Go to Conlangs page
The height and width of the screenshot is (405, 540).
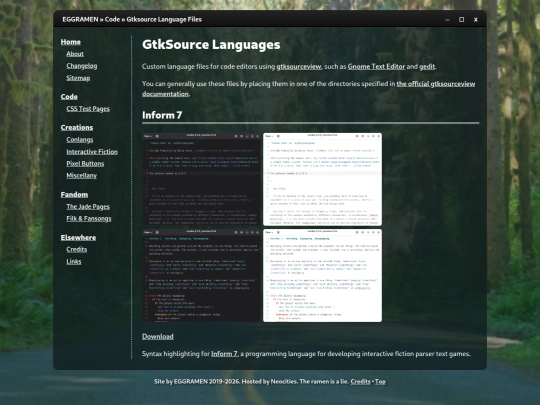pyautogui.click(x=80, y=139)
